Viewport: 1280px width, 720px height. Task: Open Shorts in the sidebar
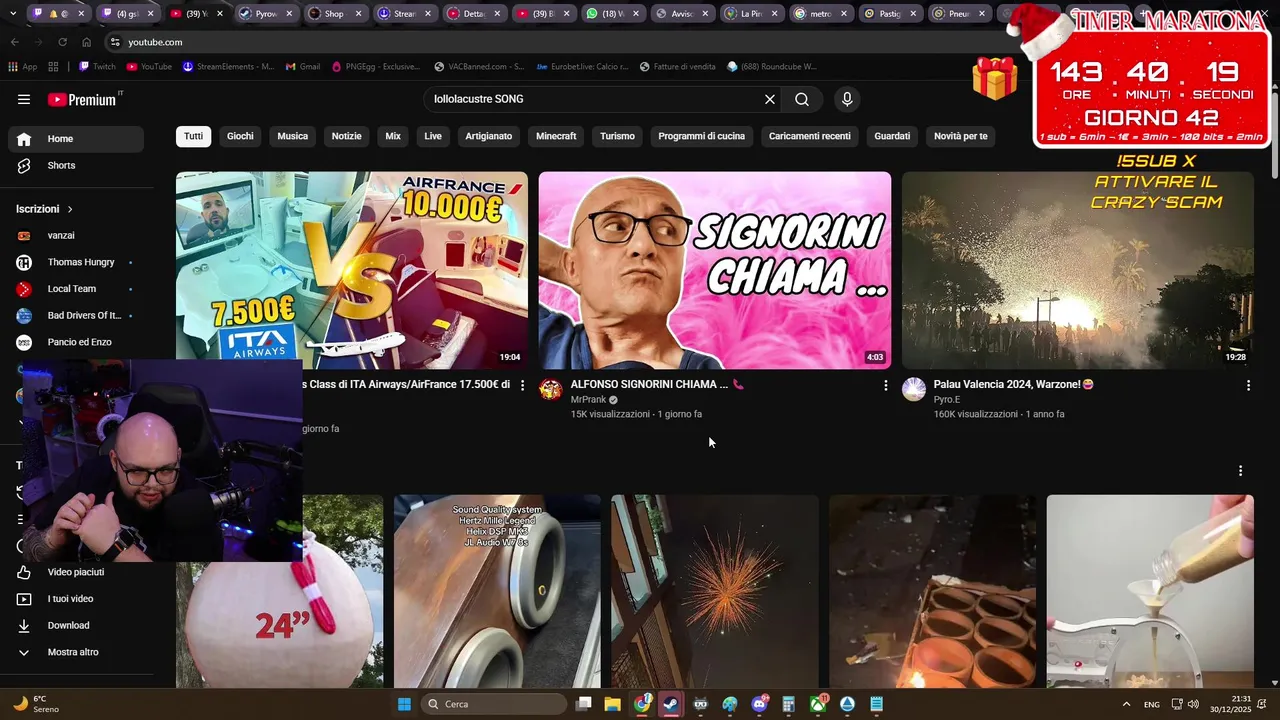pos(76,165)
